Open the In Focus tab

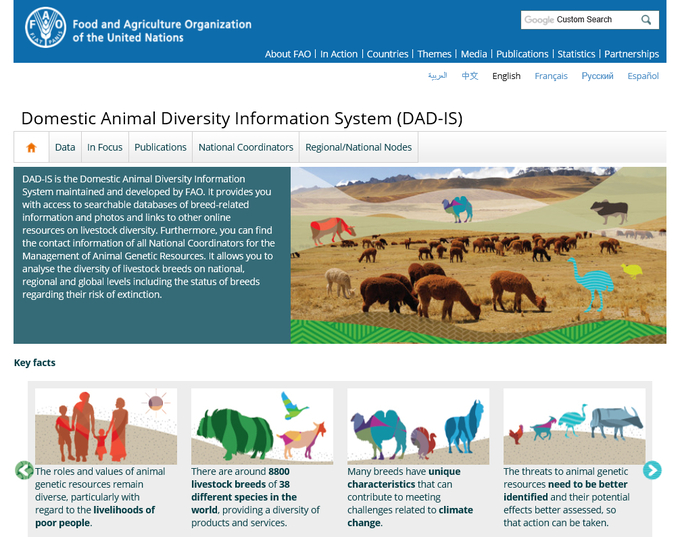(x=105, y=147)
